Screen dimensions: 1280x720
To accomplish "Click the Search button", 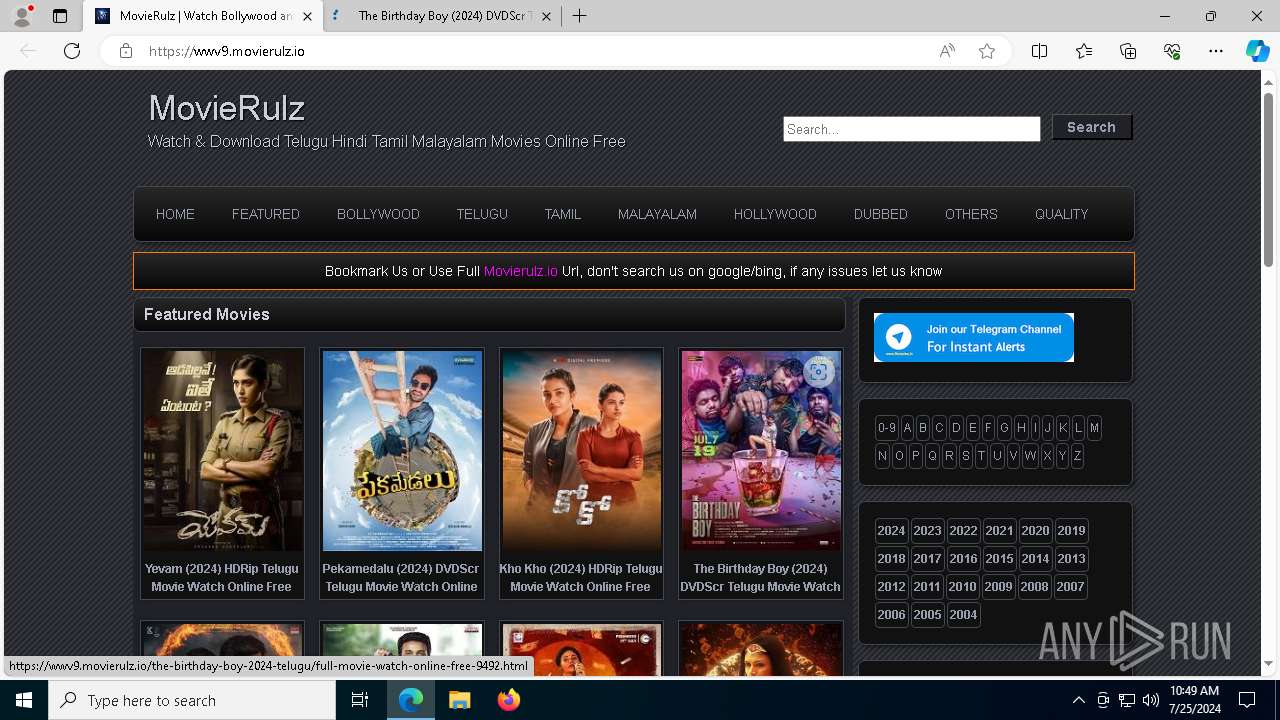I will [x=1091, y=127].
